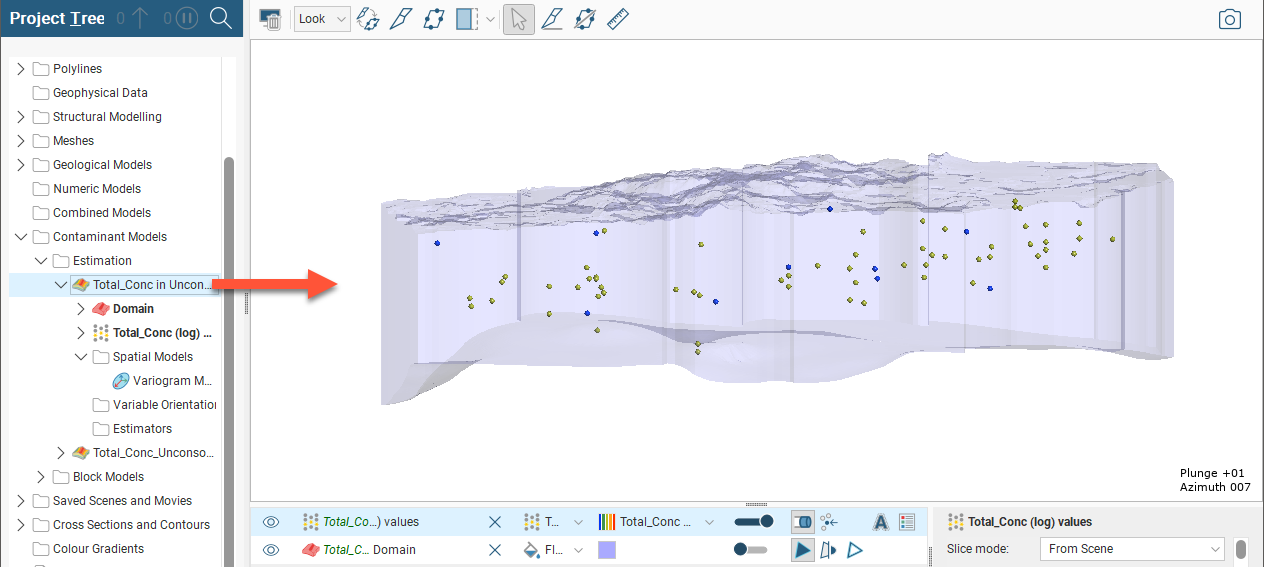Select the Estimators folder in tree

[142, 429]
